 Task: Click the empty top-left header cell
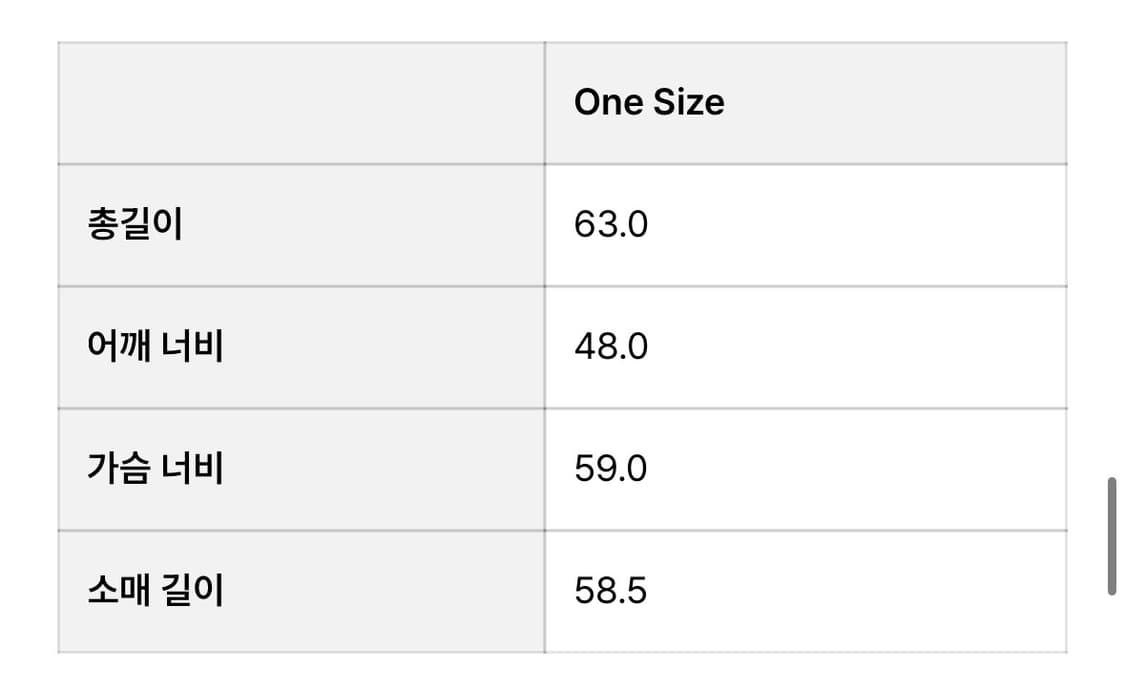300,102
